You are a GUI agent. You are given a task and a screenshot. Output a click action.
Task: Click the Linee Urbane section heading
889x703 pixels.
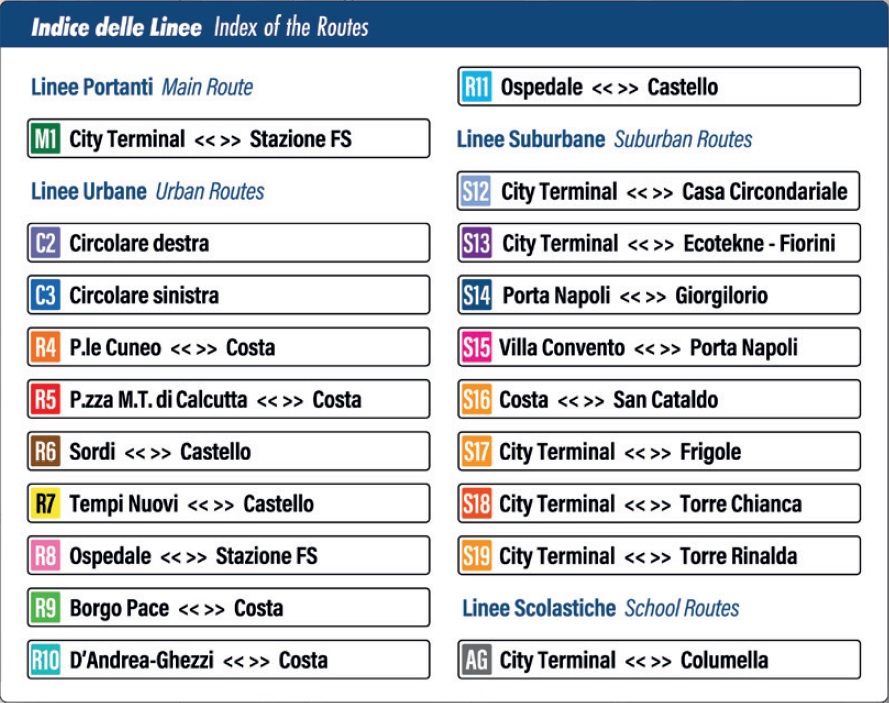[147, 191]
